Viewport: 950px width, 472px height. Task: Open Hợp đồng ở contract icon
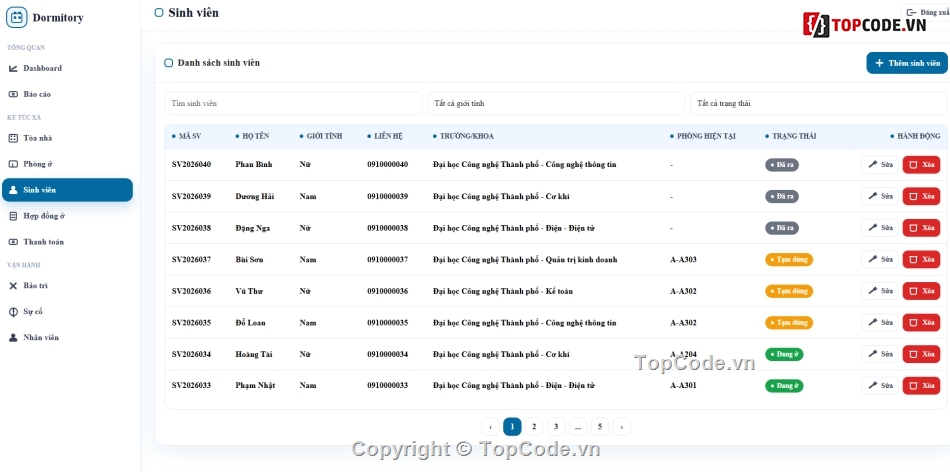pyautogui.click(x=13, y=216)
